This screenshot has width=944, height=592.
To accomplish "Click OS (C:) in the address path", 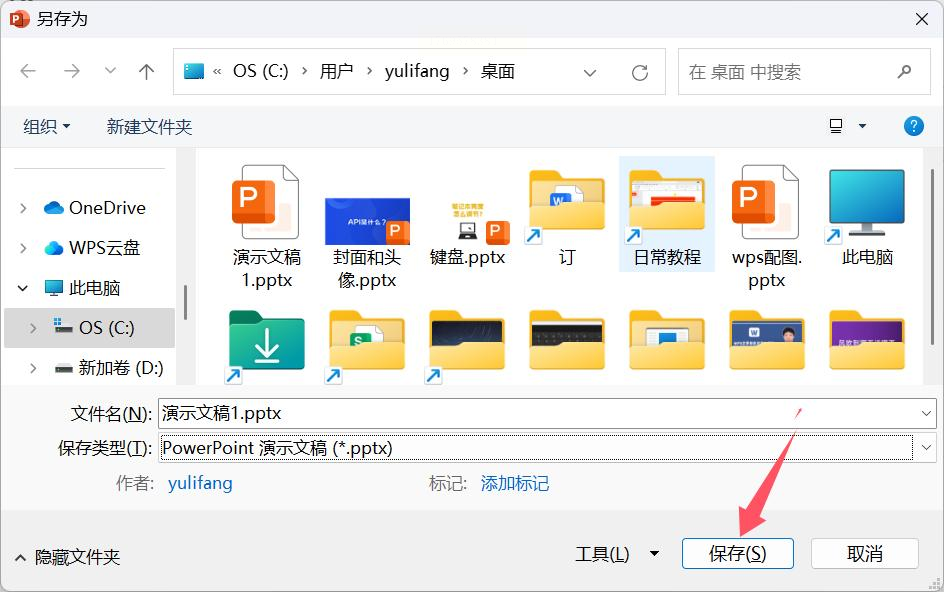I will pyautogui.click(x=261, y=72).
